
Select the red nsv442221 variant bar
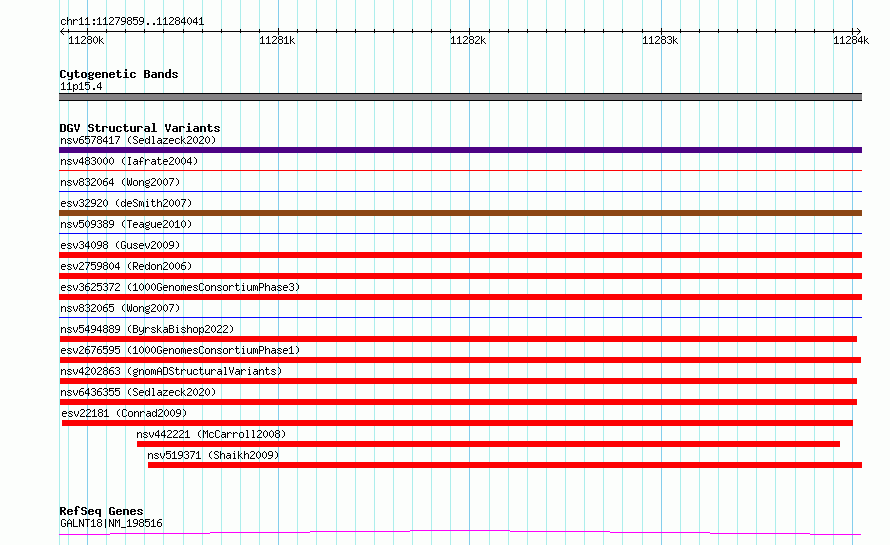488,444
